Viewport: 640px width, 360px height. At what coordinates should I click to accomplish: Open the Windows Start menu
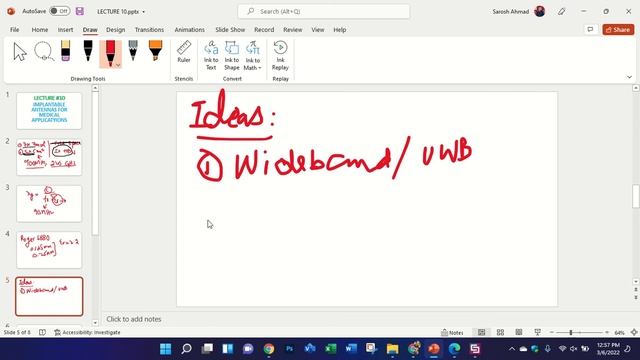[x=166, y=349]
